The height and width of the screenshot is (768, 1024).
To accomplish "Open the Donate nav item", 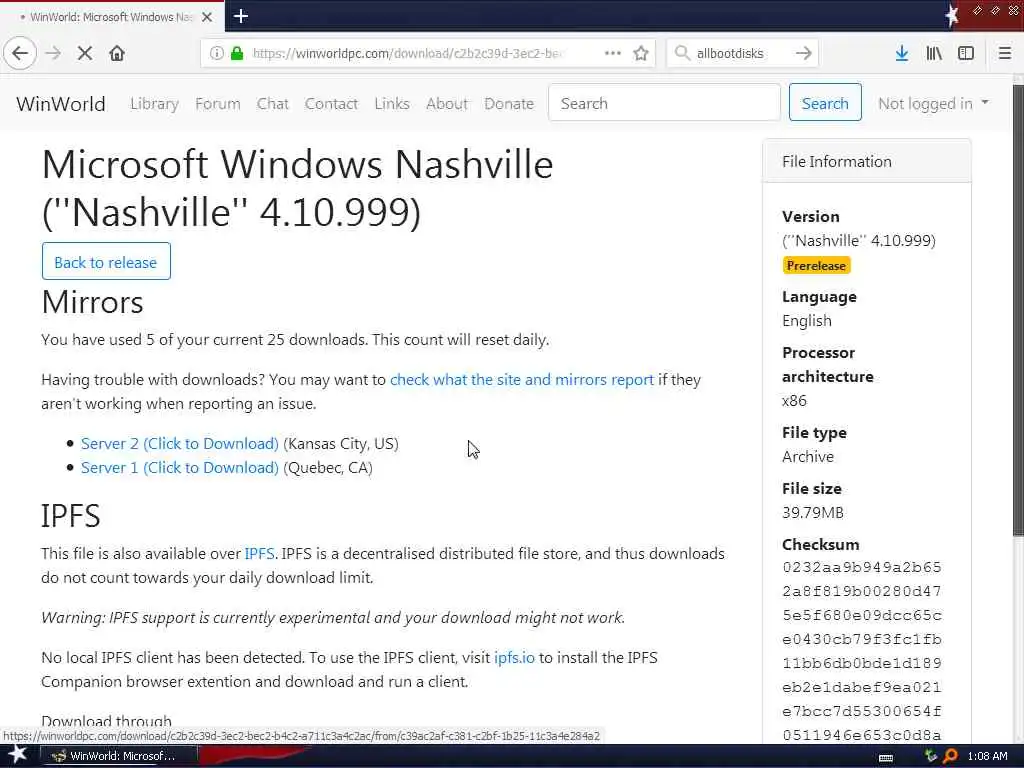I will coord(509,104).
